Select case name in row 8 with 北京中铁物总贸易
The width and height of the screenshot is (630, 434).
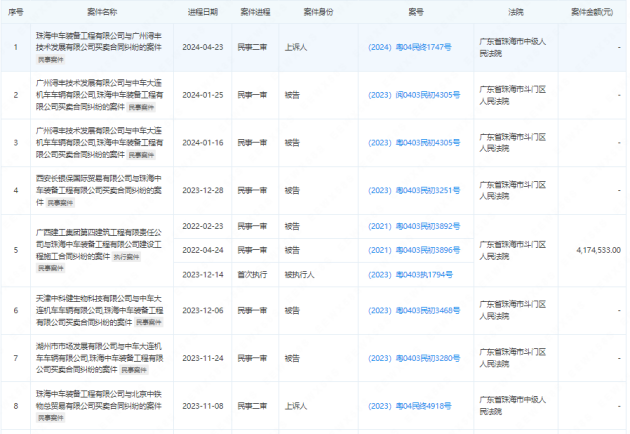point(99,400)
